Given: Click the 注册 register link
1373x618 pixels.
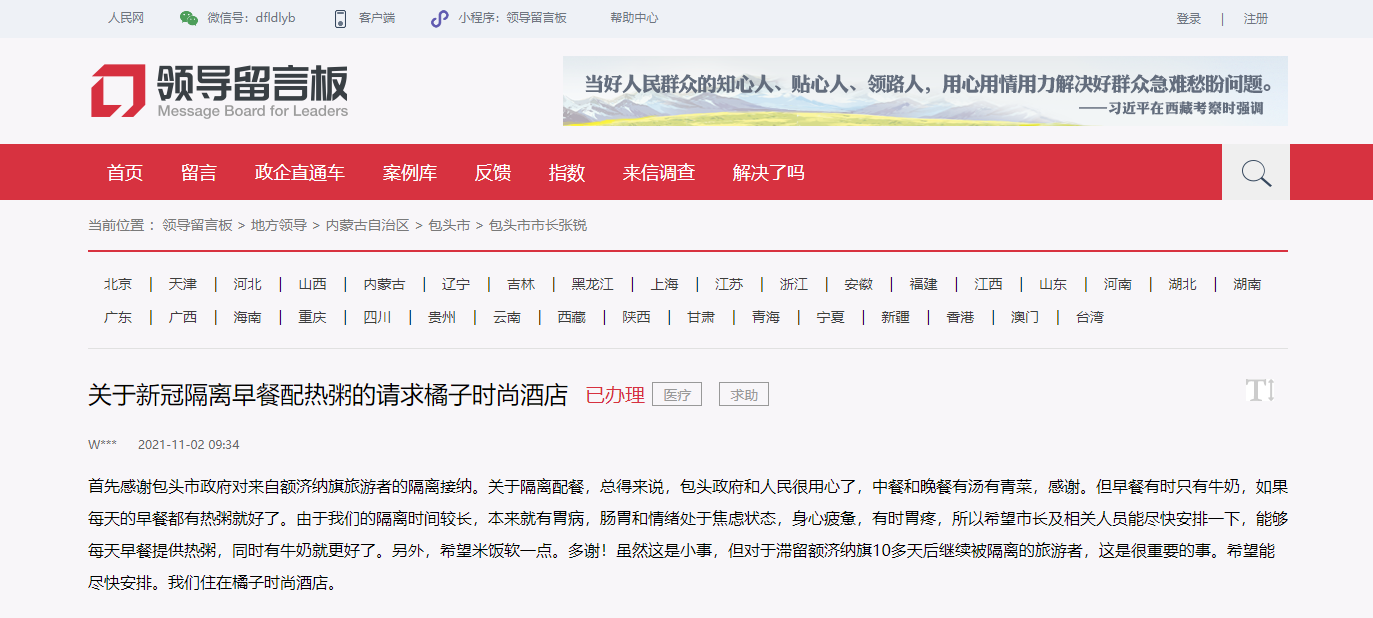Looking at the screenshot, I should click(1255, 18).
